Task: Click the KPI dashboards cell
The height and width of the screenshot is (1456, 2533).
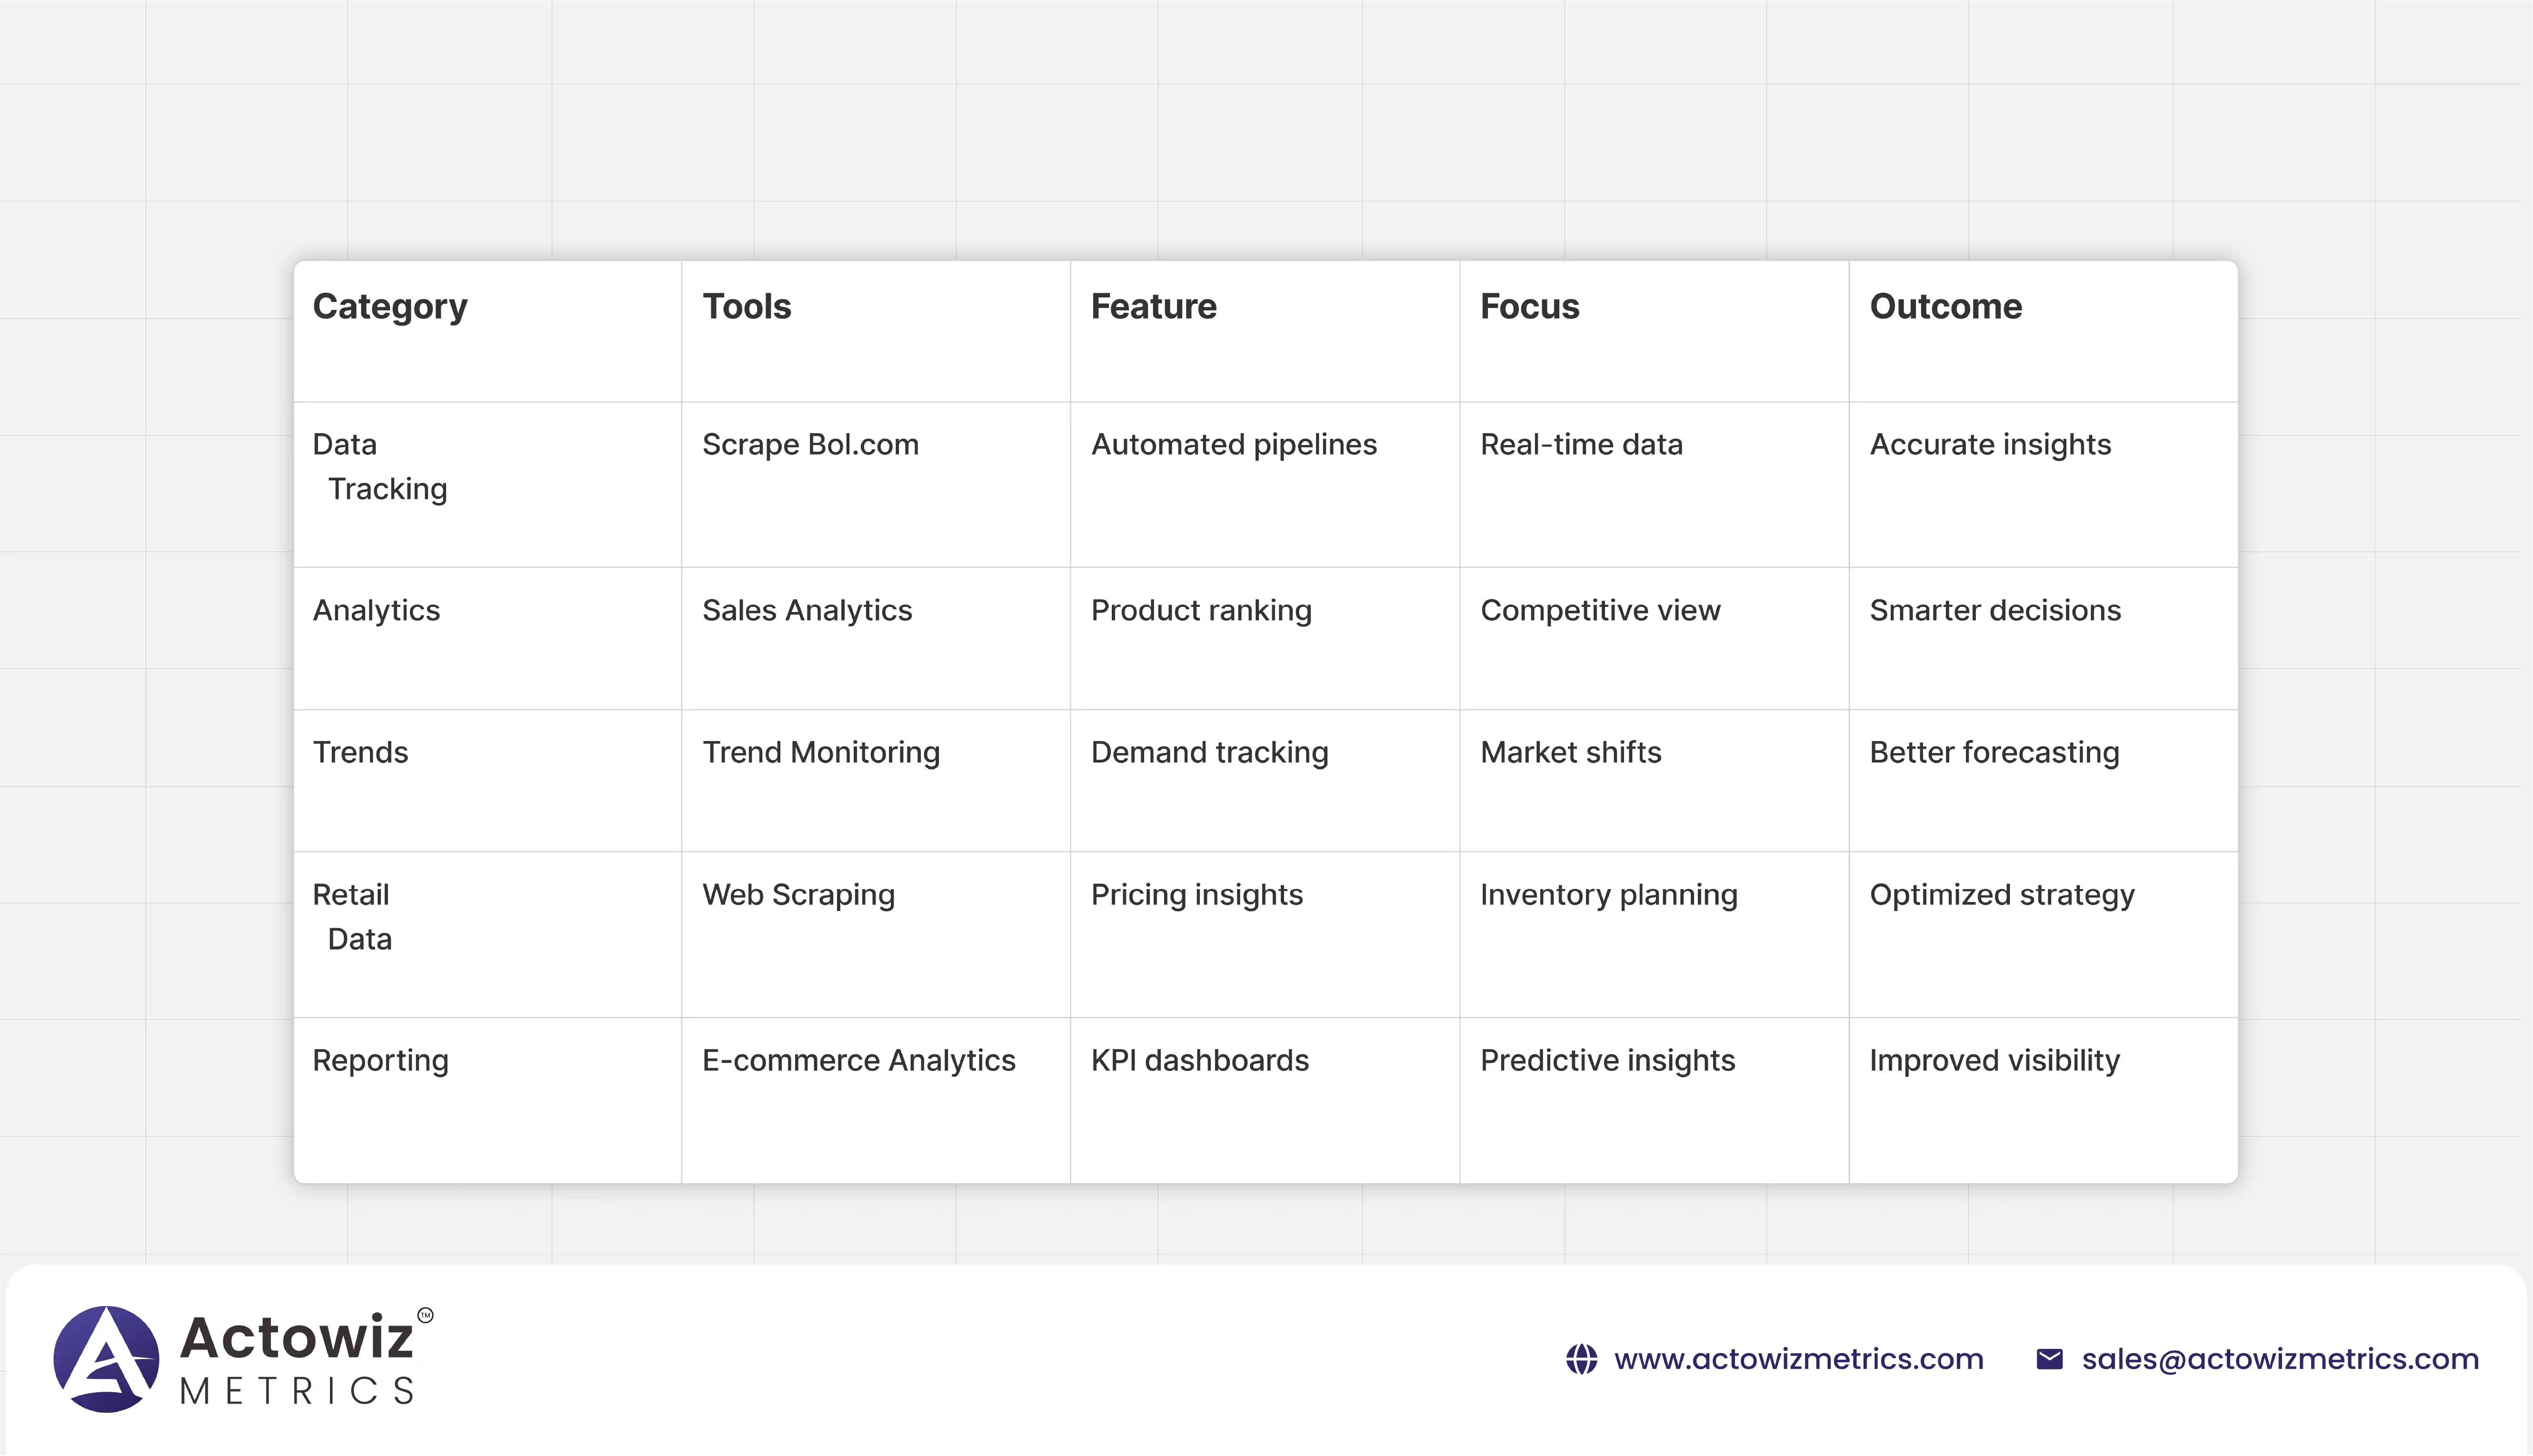Action: tap(1199, 1060)
